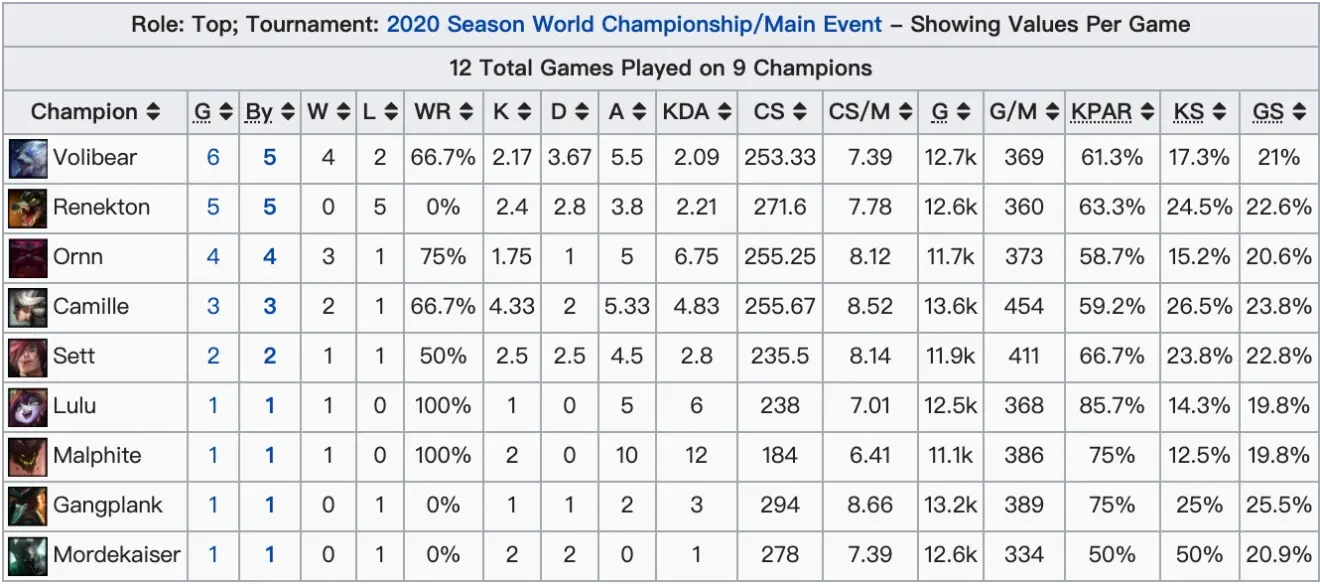This screenshot has width=1320, height=584.
Task: Click the Renekton champion icon
Action: pos(27,208)
